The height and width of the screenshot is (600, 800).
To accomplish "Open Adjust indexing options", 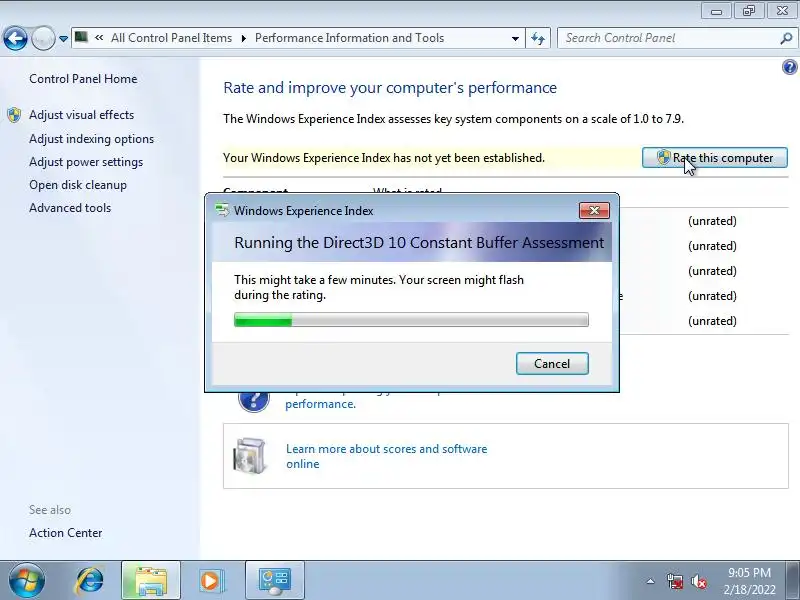I will click(x=91, y=139).
